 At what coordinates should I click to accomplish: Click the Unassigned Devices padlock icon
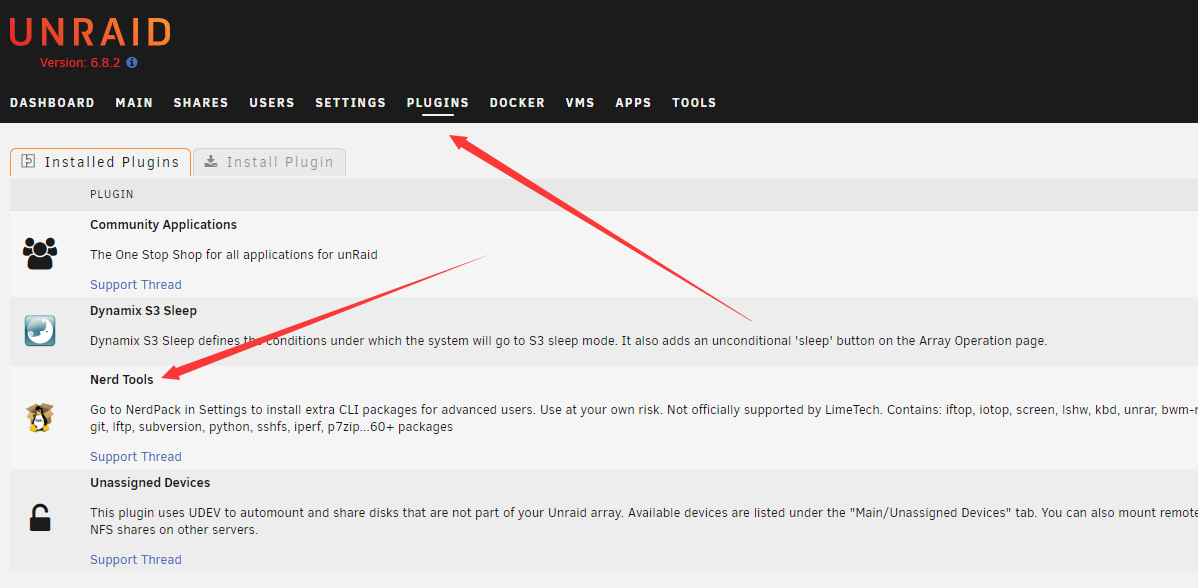click(40, 518)
